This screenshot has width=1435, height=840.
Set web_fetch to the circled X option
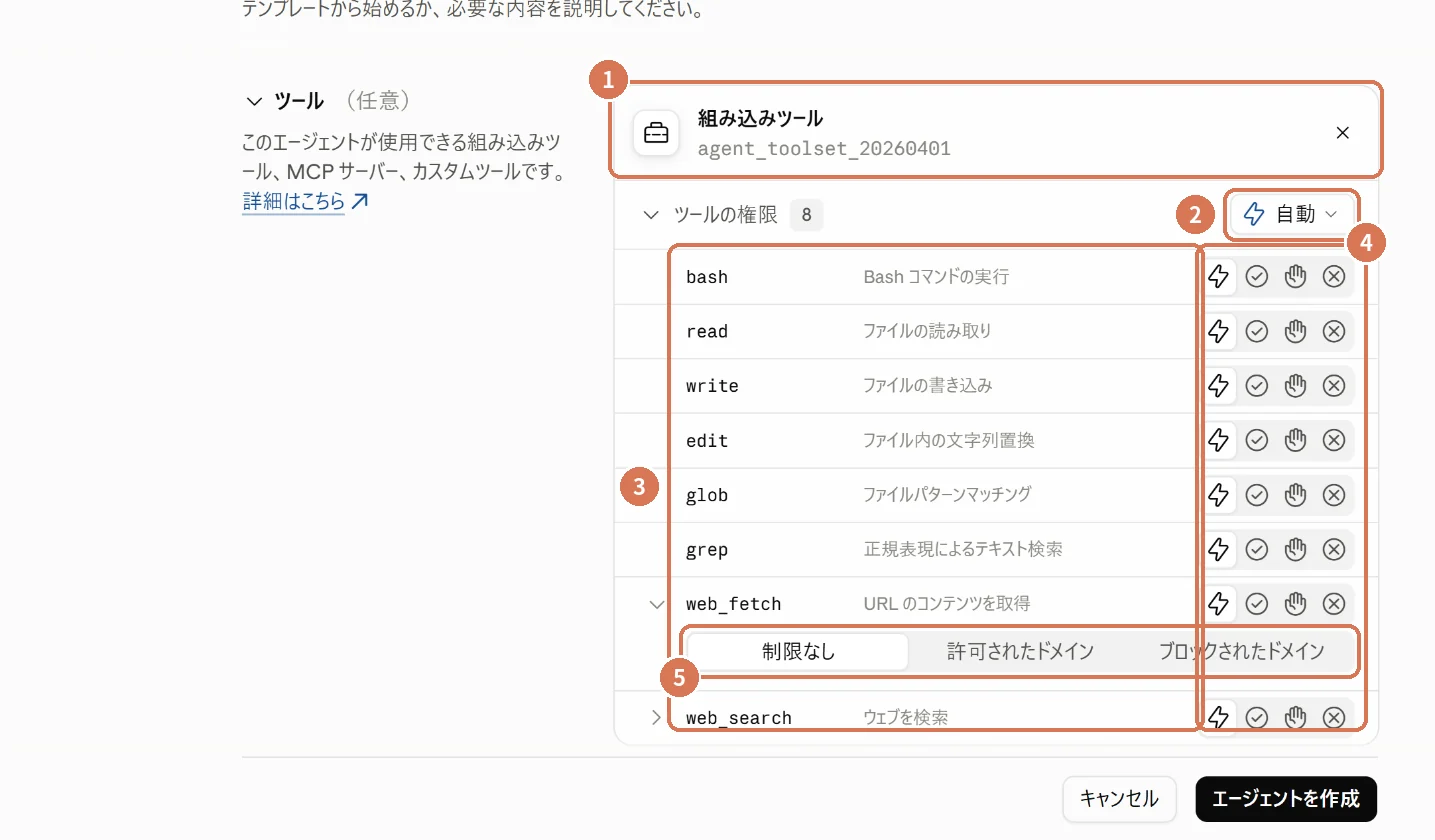[x=1334, y=604]
